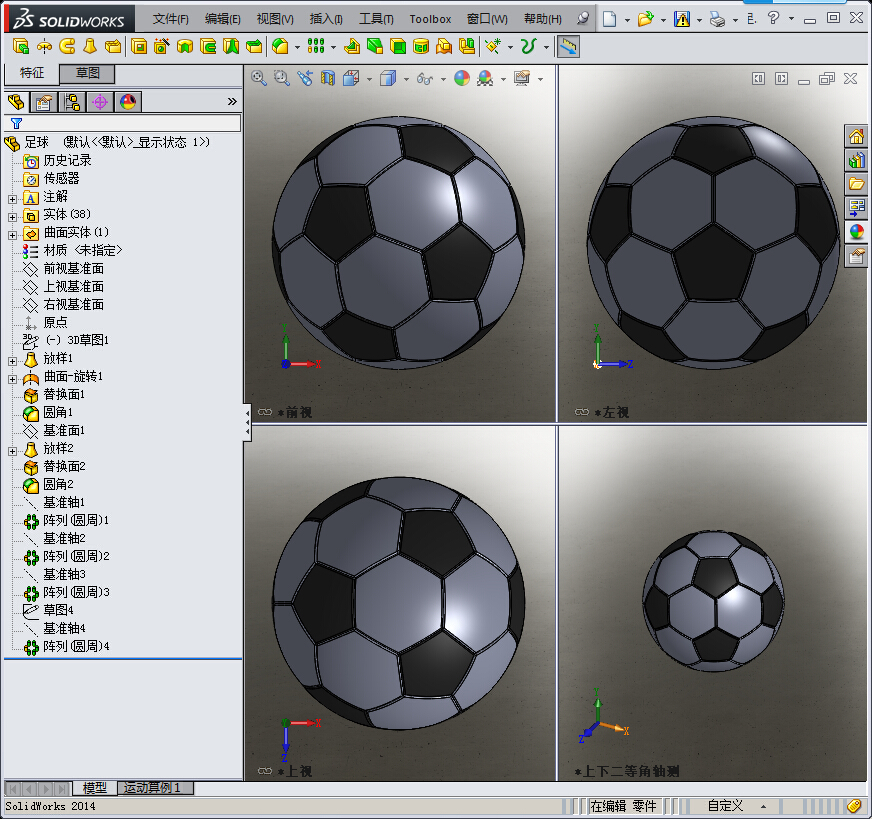Open the 编辑(E) menu
Screen dimensions: 872x819
[222, 19]
